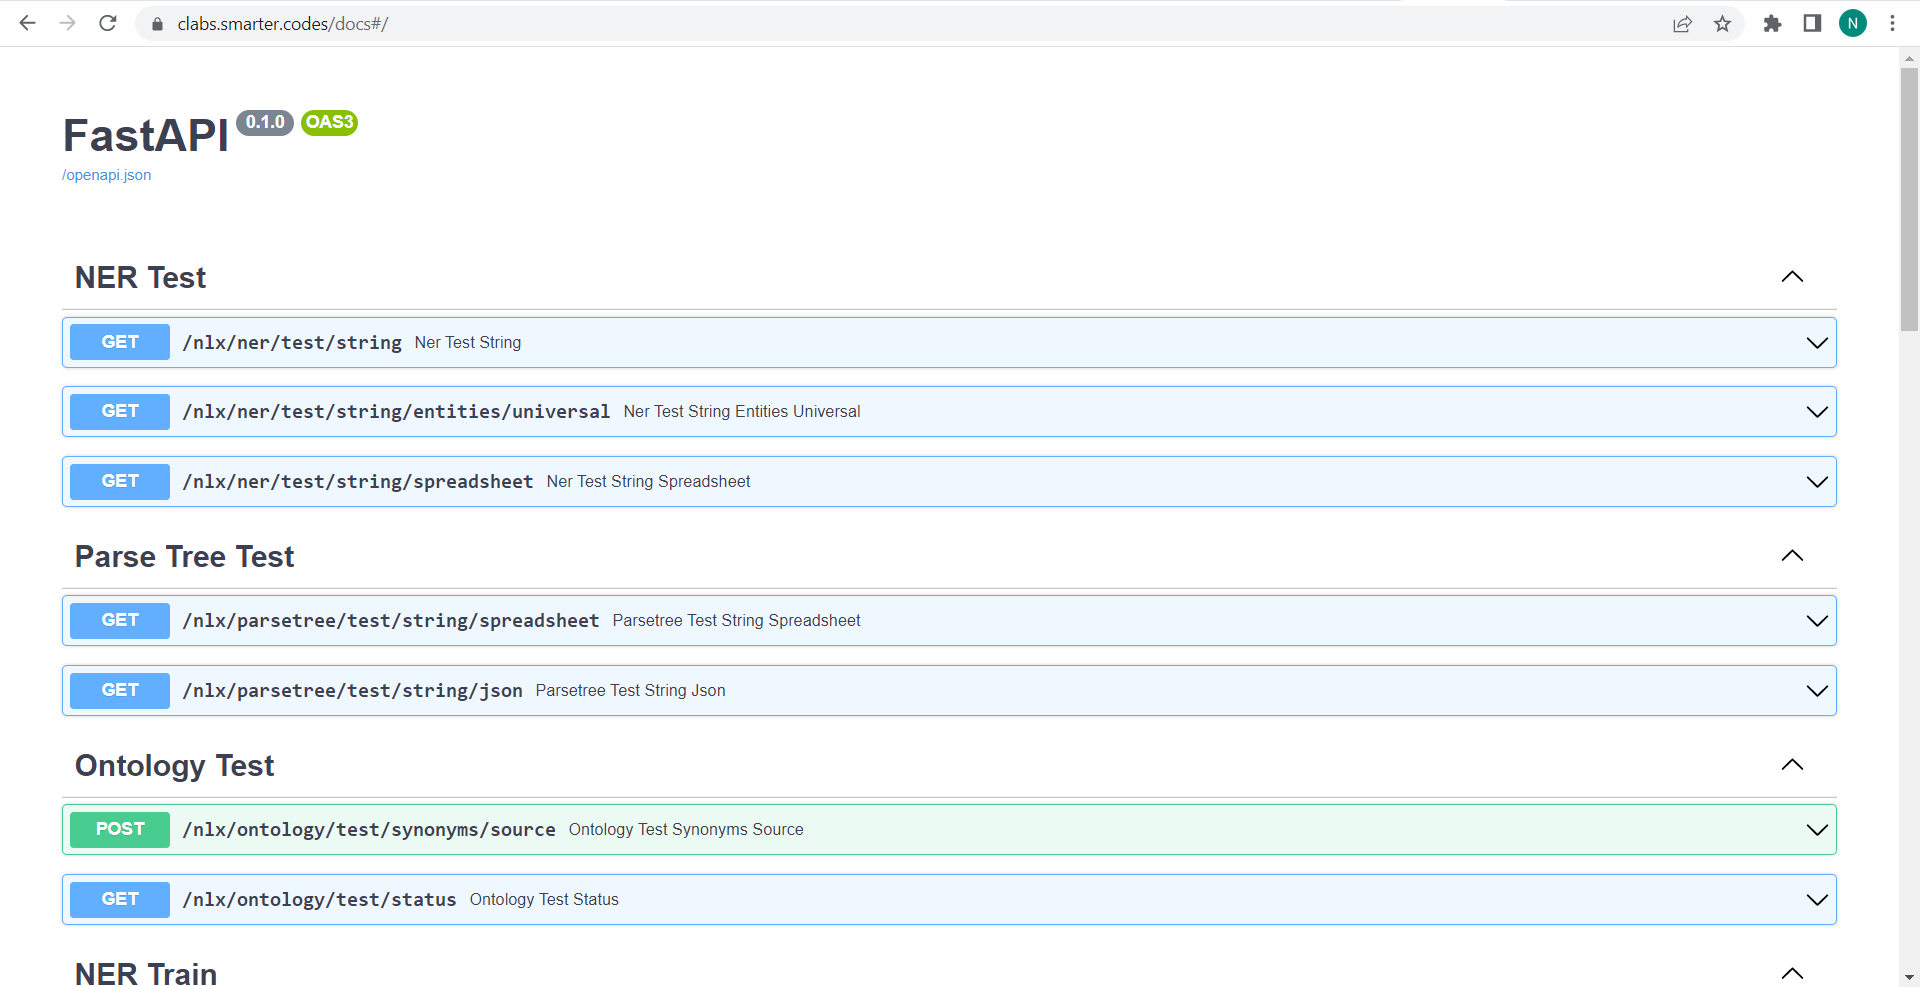The image size is (1920, 987).
Task: Bookmark this page with the star
Action: click(1722, 24)
